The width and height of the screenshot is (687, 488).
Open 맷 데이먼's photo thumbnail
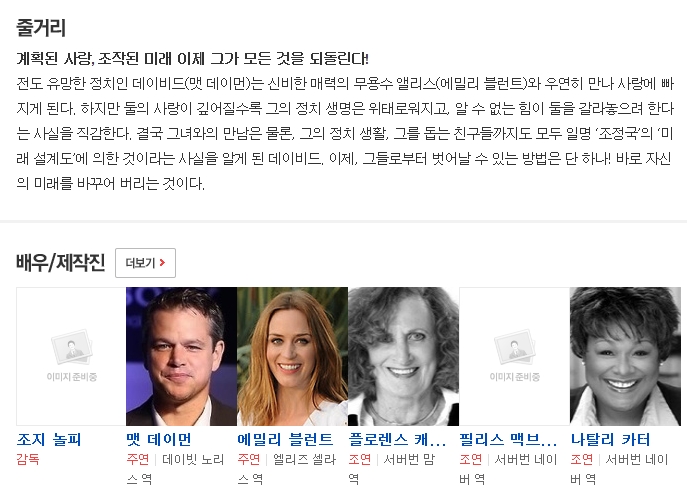coord(181,356)
